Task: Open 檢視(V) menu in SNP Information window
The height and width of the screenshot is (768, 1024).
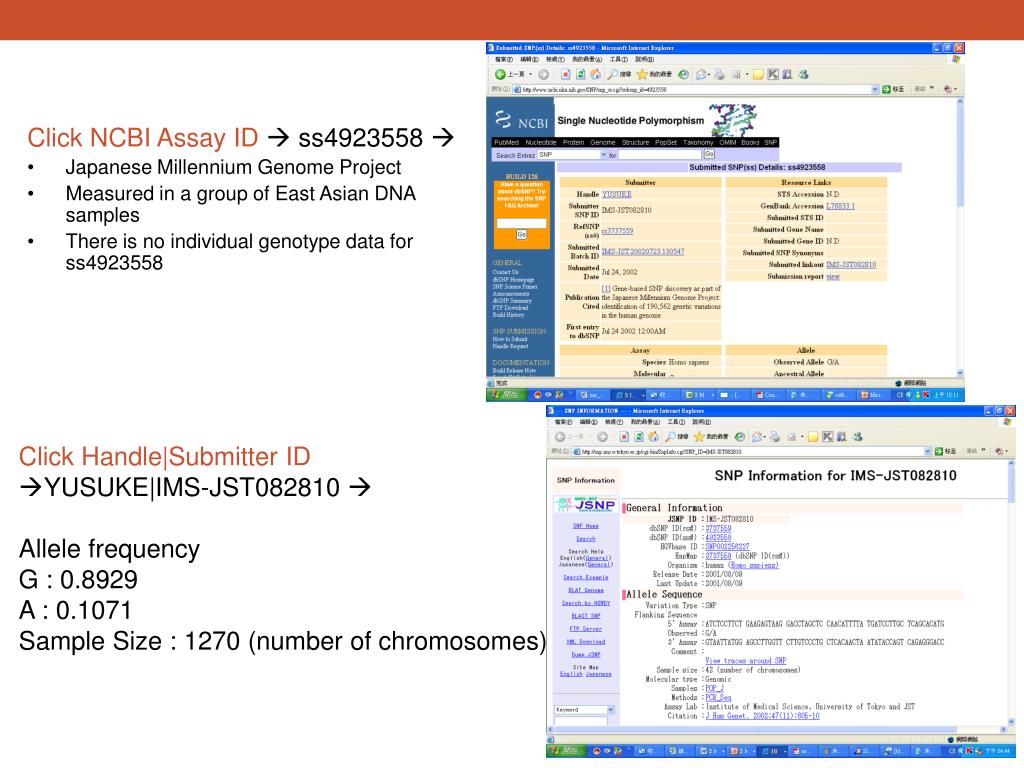Action: pos(614,422)
